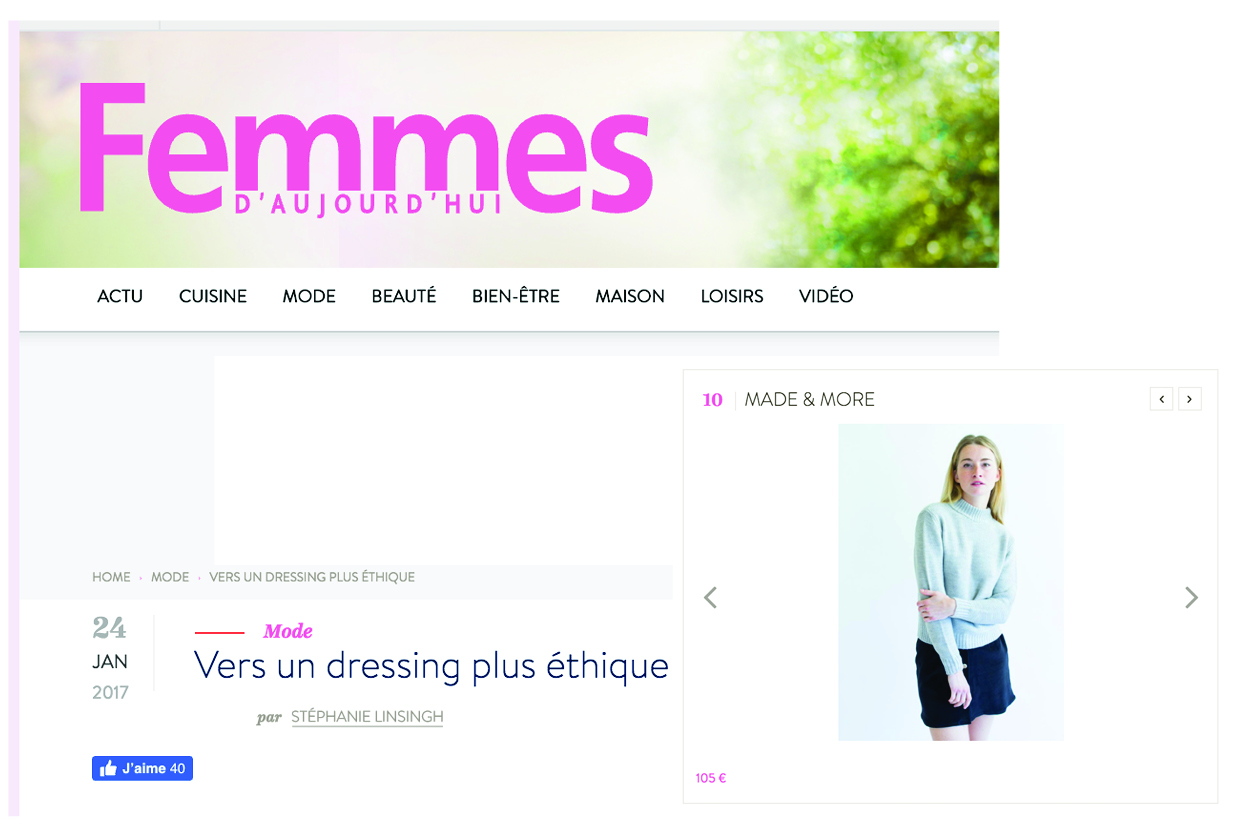Viewport: 1250px width, 834px height.
Task: Advance slideshow with large right chevron
Action: click(1191, 598)
